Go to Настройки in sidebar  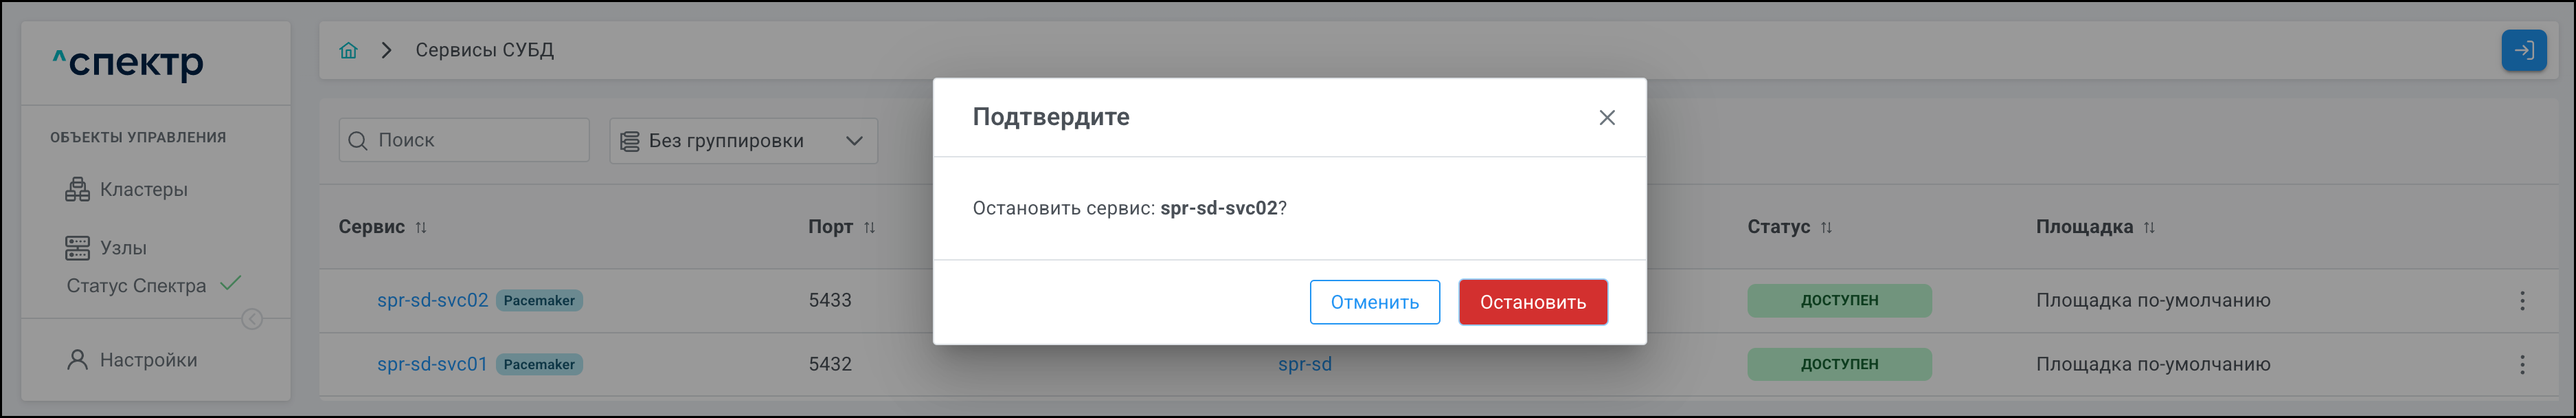coord(148,360)
